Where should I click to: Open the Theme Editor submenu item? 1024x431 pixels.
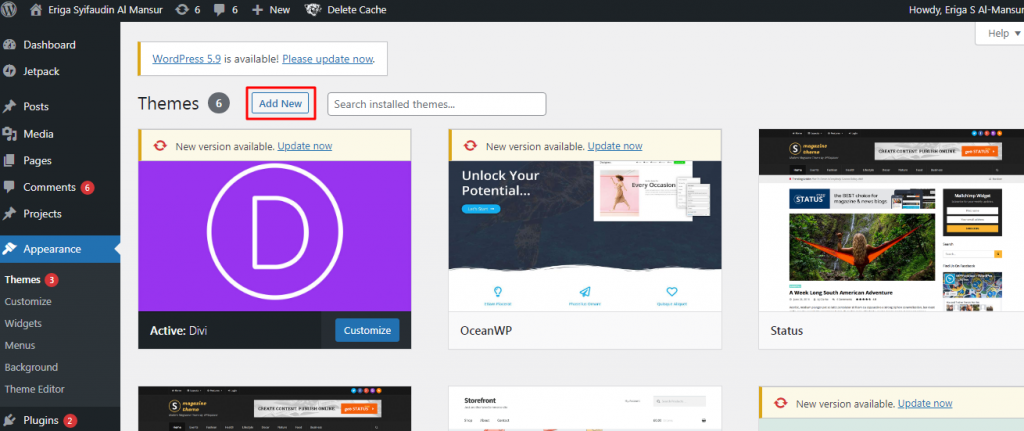[x=35, y=389]
